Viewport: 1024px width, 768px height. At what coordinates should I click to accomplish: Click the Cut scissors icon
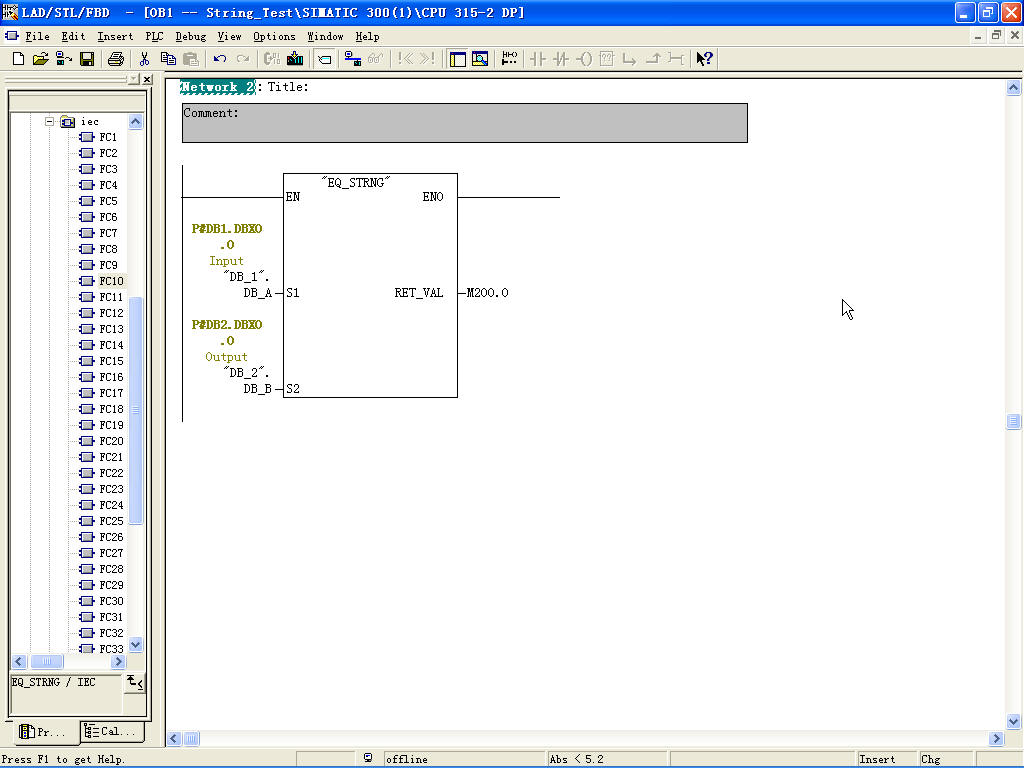click(x=144, y=59)
